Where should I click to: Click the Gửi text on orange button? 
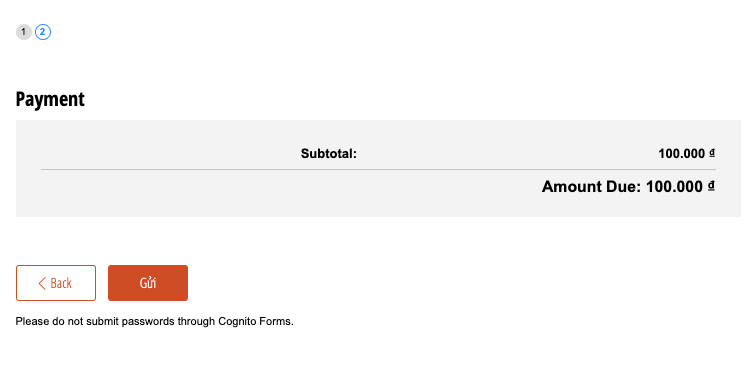[x=148, y=283]
